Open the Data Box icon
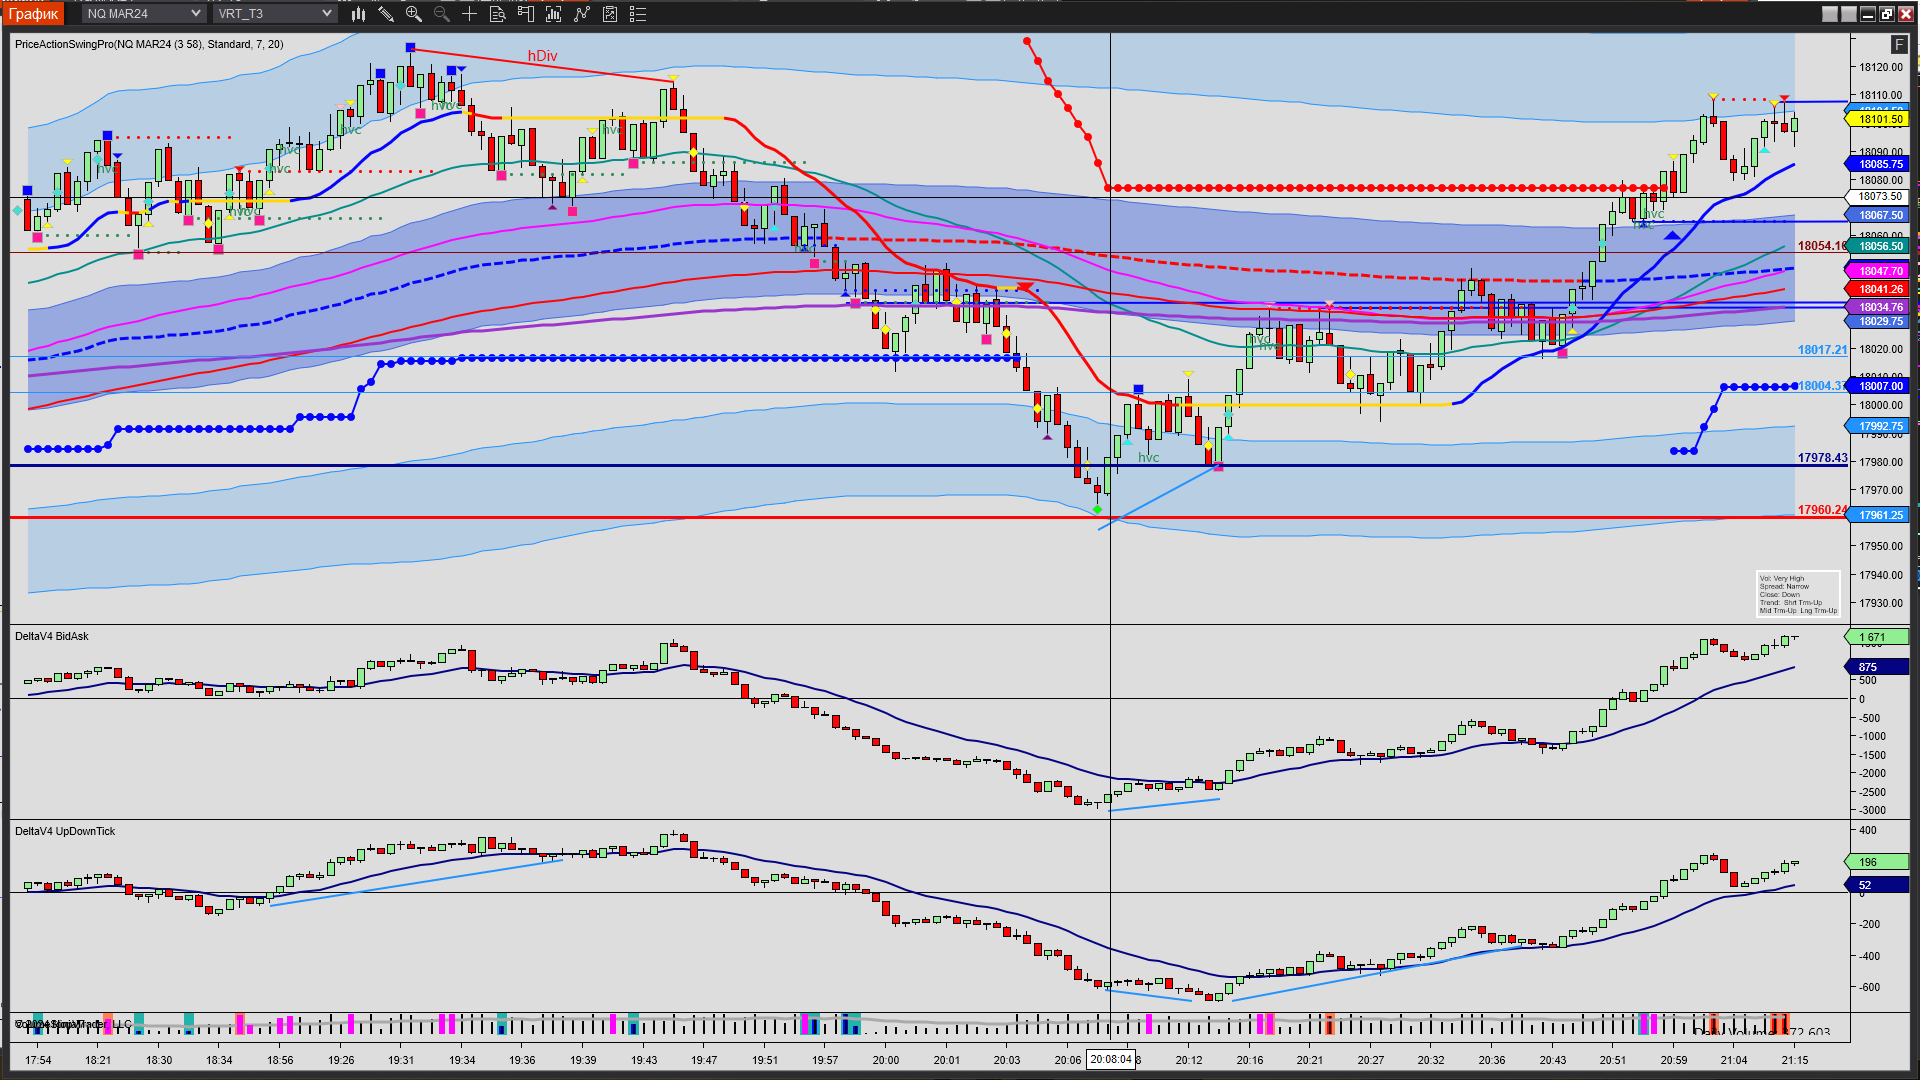Screen dimensions: 1920x1080 point(498,14)
